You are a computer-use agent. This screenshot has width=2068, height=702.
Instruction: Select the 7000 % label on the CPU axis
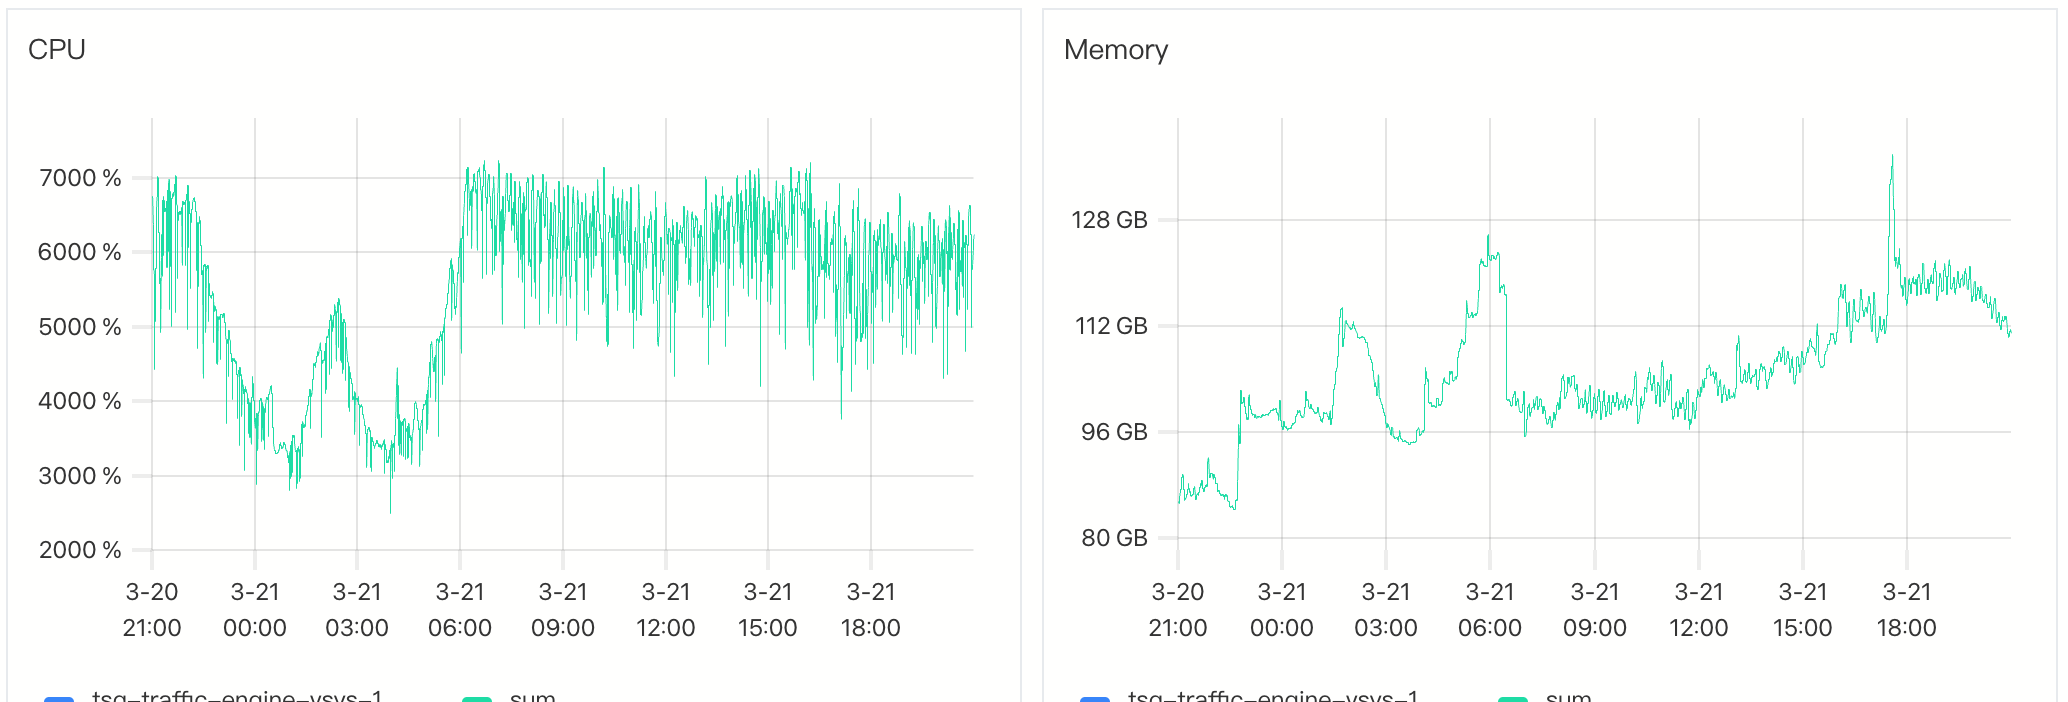coord(80,178)
